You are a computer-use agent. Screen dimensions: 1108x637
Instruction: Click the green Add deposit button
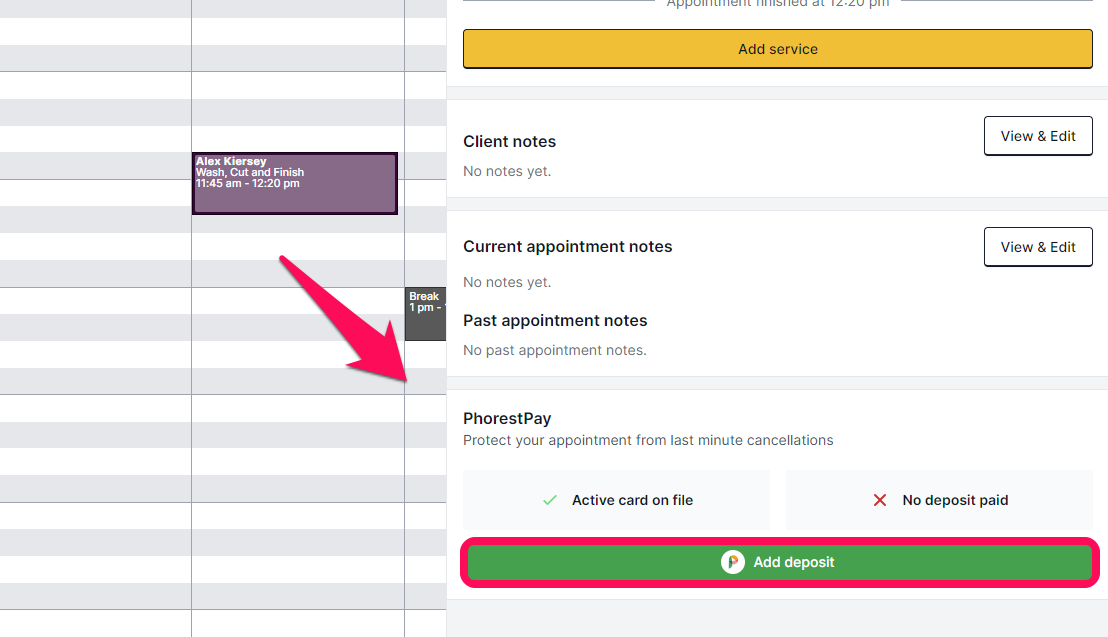point(779,562)
